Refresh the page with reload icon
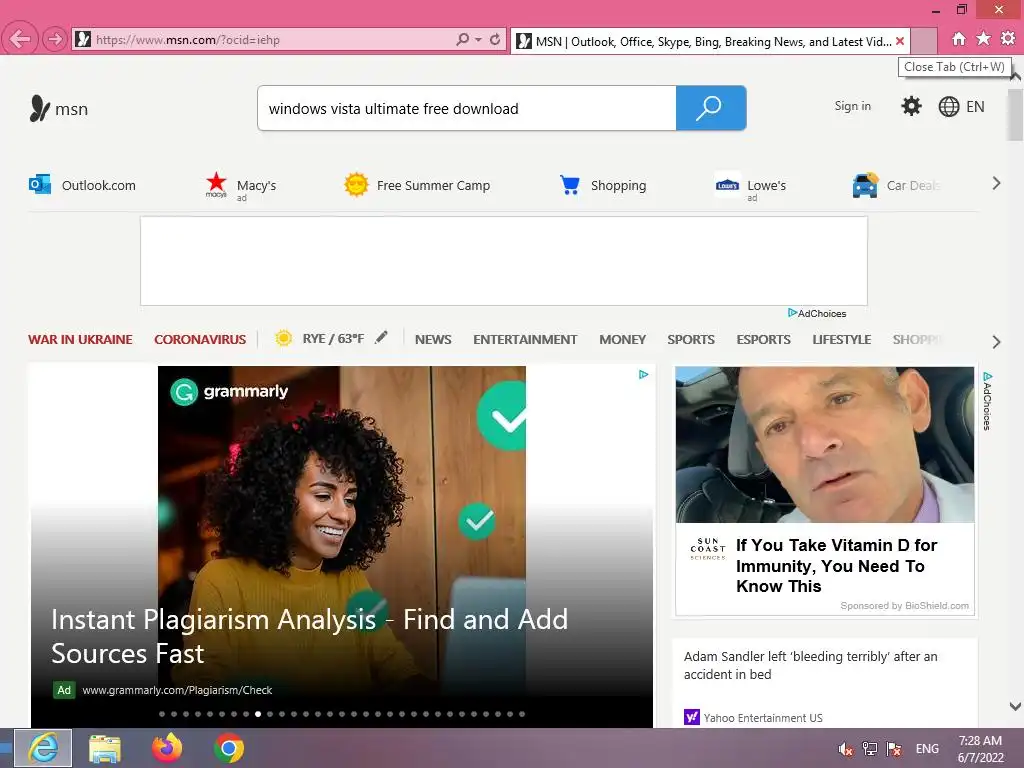The image size is (1024, 768). pos(495,39)
